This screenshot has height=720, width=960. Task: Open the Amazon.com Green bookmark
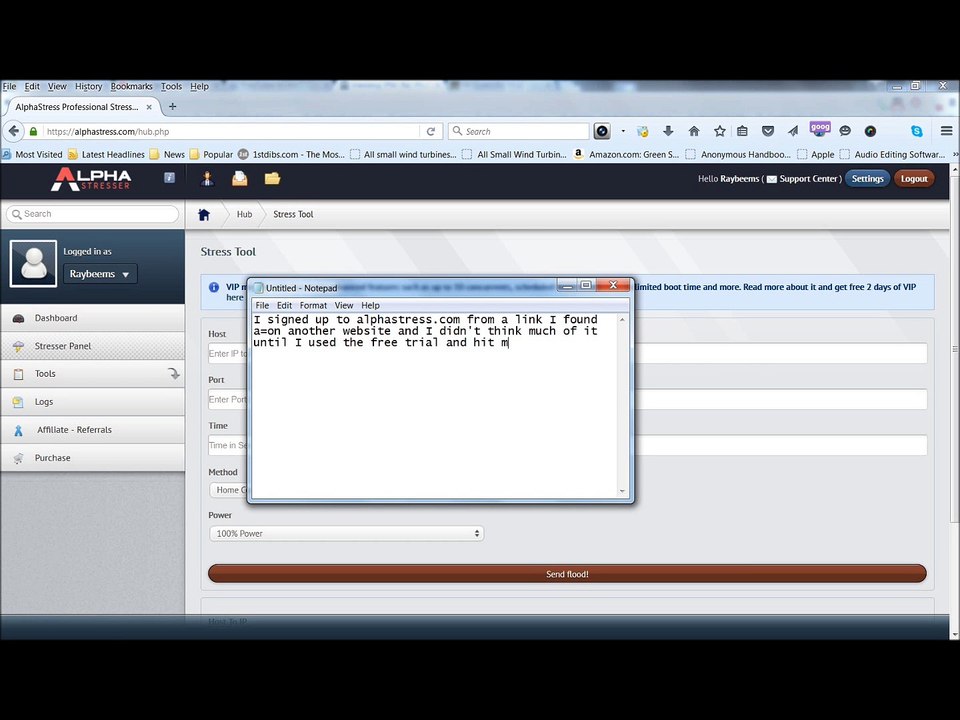[626, 154]
